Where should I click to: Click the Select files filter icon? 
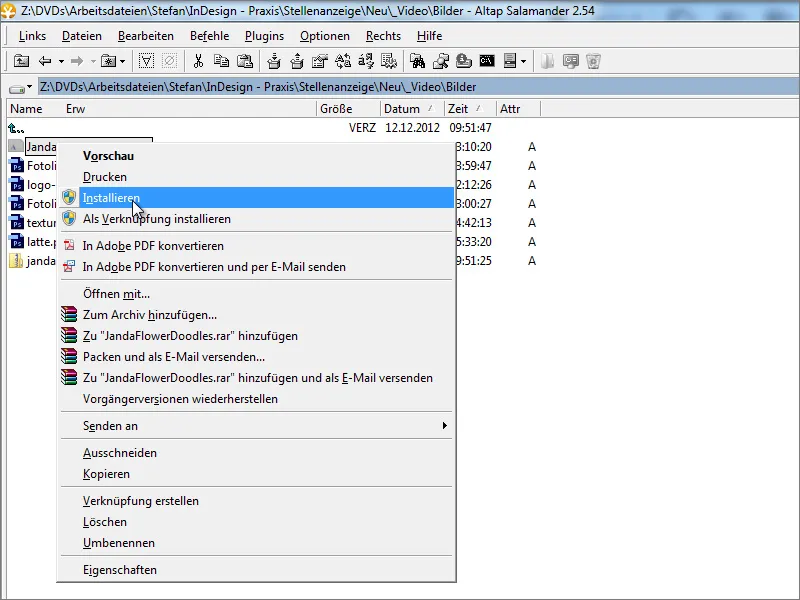click(146, 61)
